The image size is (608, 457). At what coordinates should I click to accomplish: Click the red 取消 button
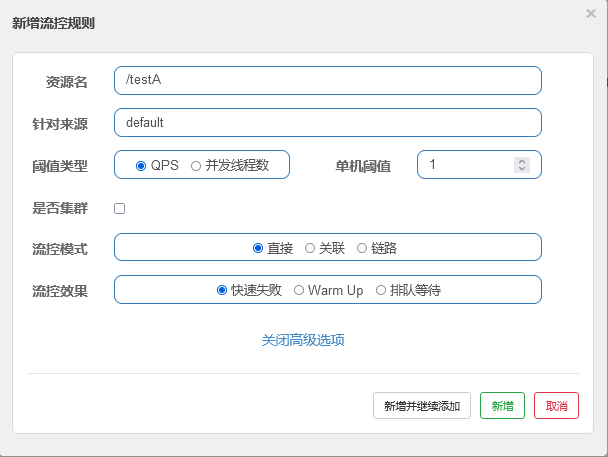click(x=556, y=406)
